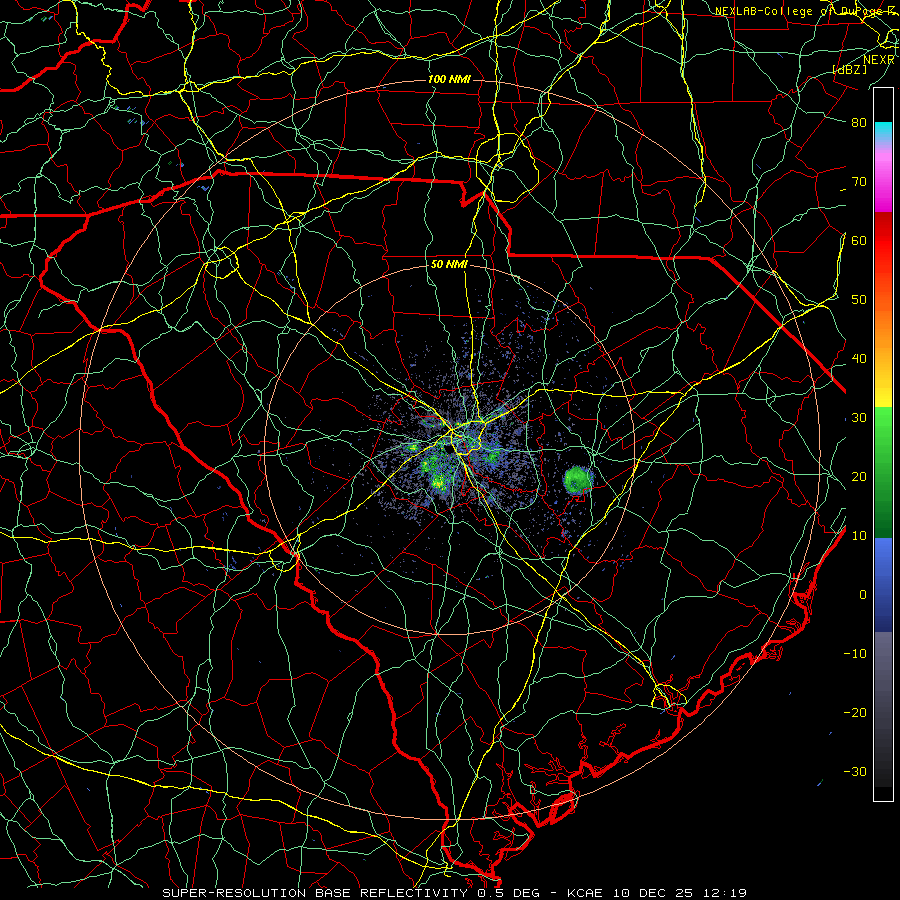
Task: Click the 0 dBZ scale value
Action: [863, 595]
